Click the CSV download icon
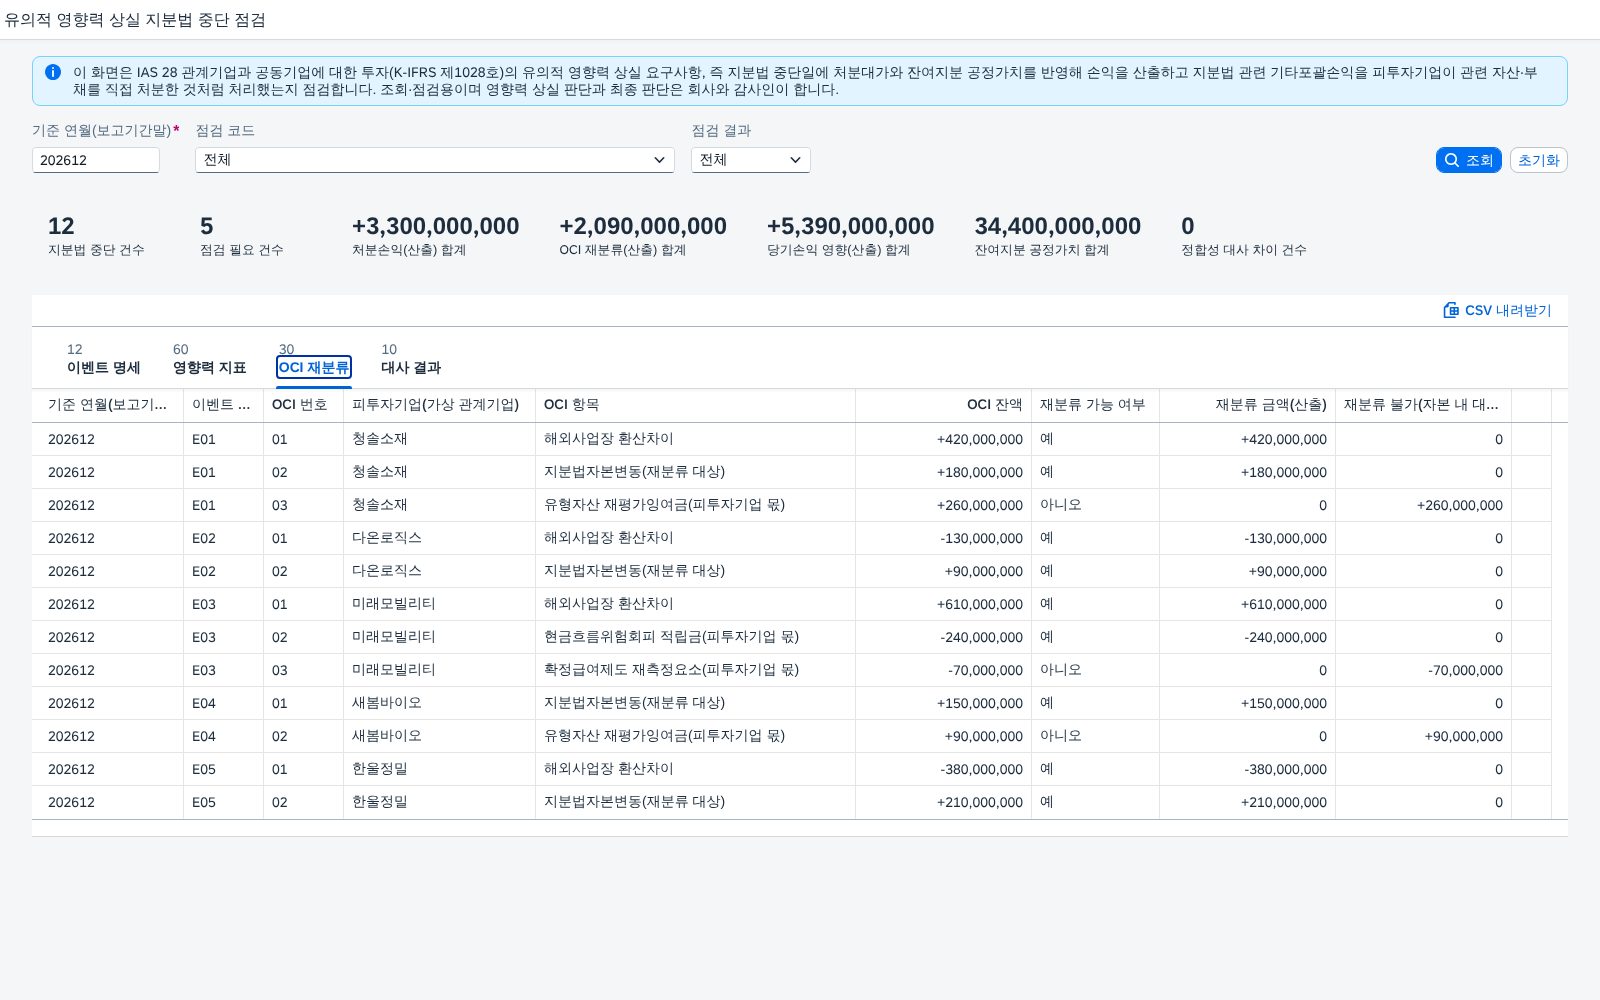This screenshot has width=1600, height=1000. (x=1451, y=310)
